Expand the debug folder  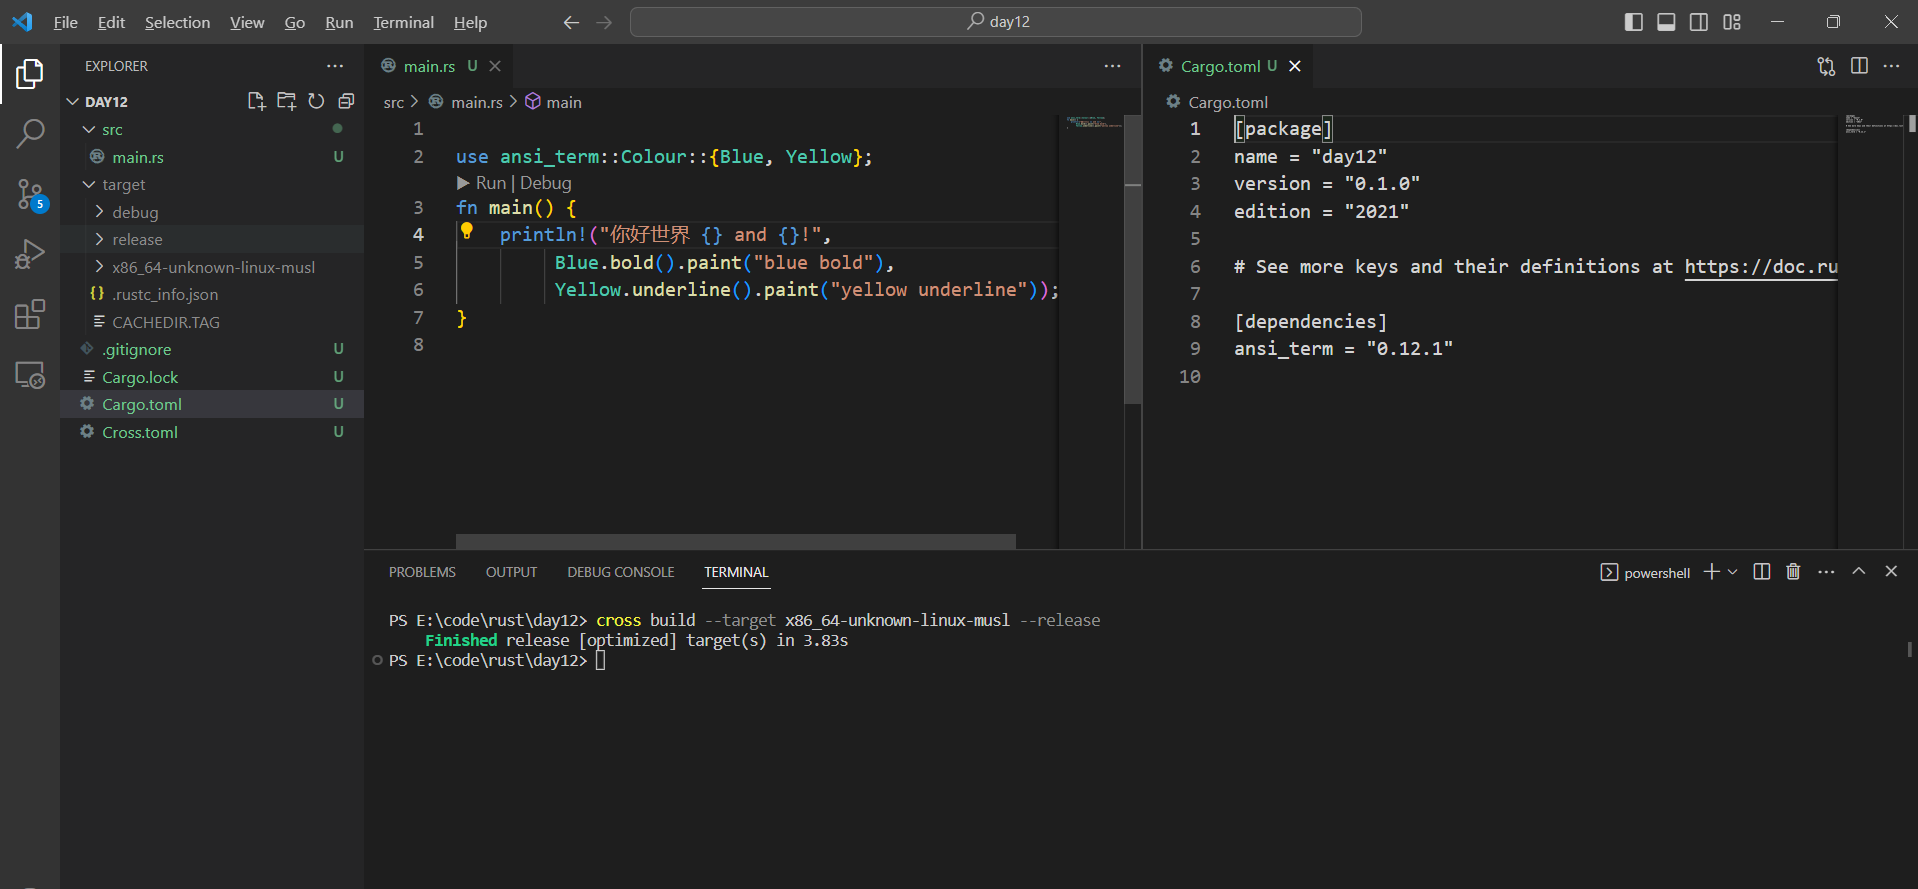135,212
